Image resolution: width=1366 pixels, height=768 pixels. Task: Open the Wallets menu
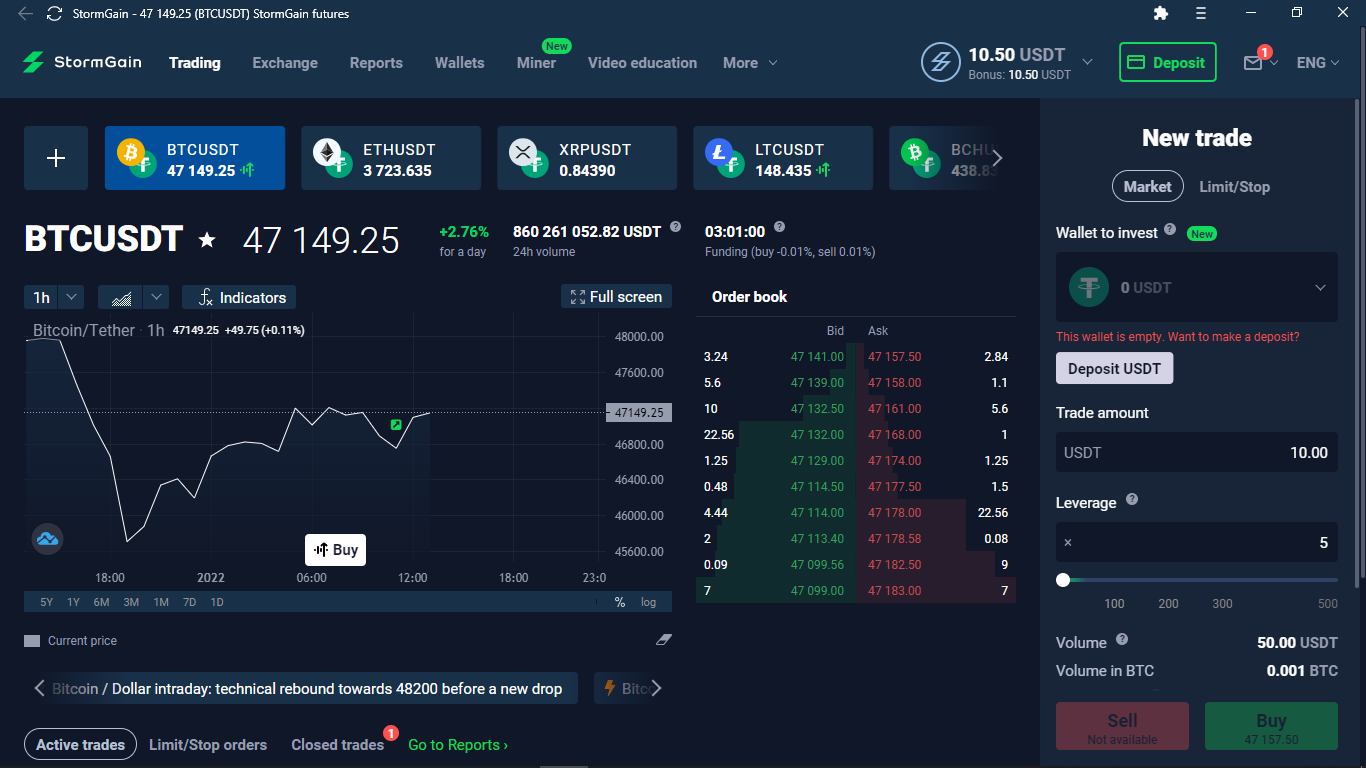pos(460,62)
